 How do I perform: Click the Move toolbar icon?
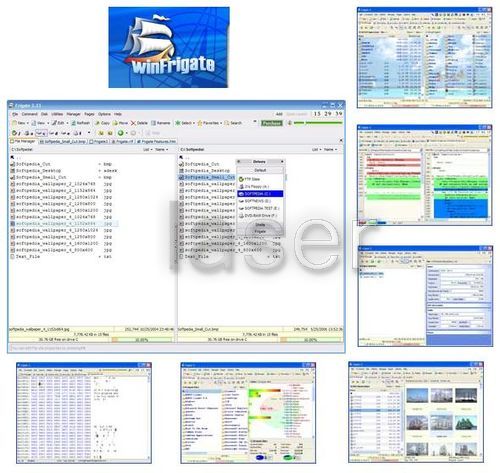point(115,123)
